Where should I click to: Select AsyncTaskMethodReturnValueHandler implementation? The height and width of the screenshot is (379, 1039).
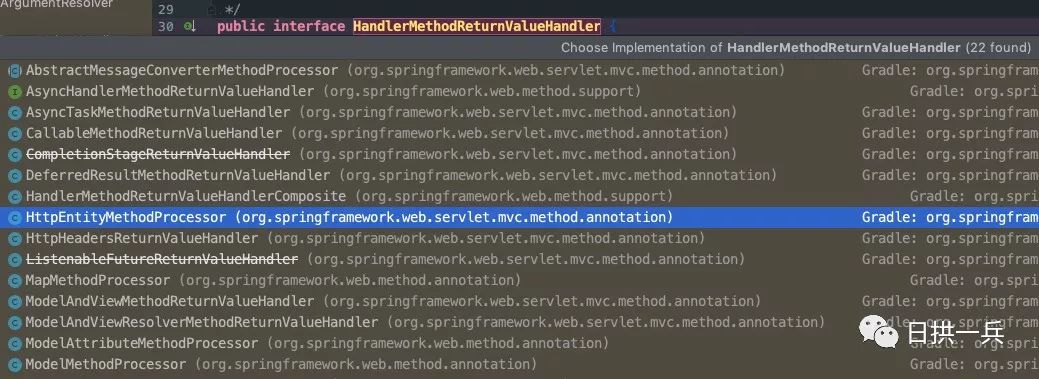[x=520, y=113]
